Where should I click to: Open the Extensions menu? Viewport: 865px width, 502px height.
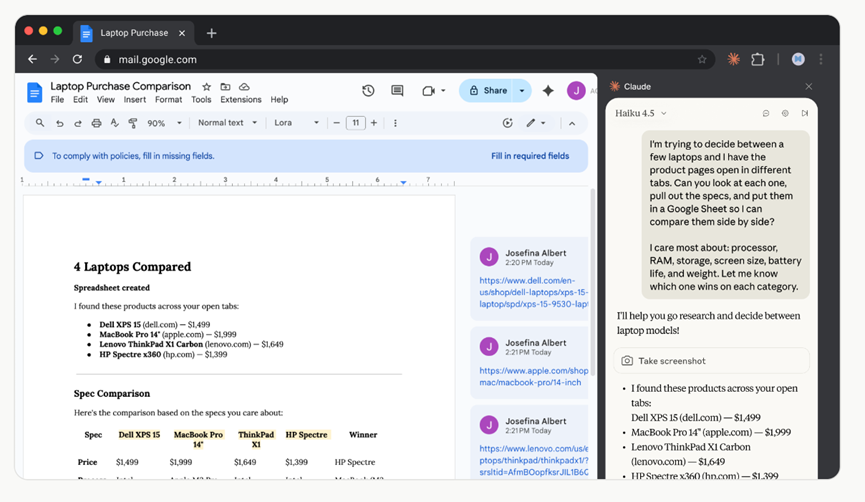241,100
